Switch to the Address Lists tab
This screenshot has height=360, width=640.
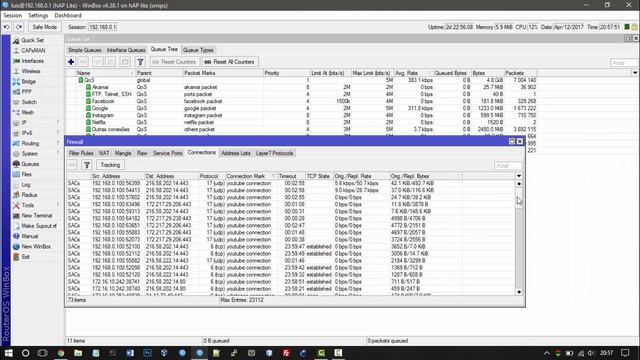point(236,153)
